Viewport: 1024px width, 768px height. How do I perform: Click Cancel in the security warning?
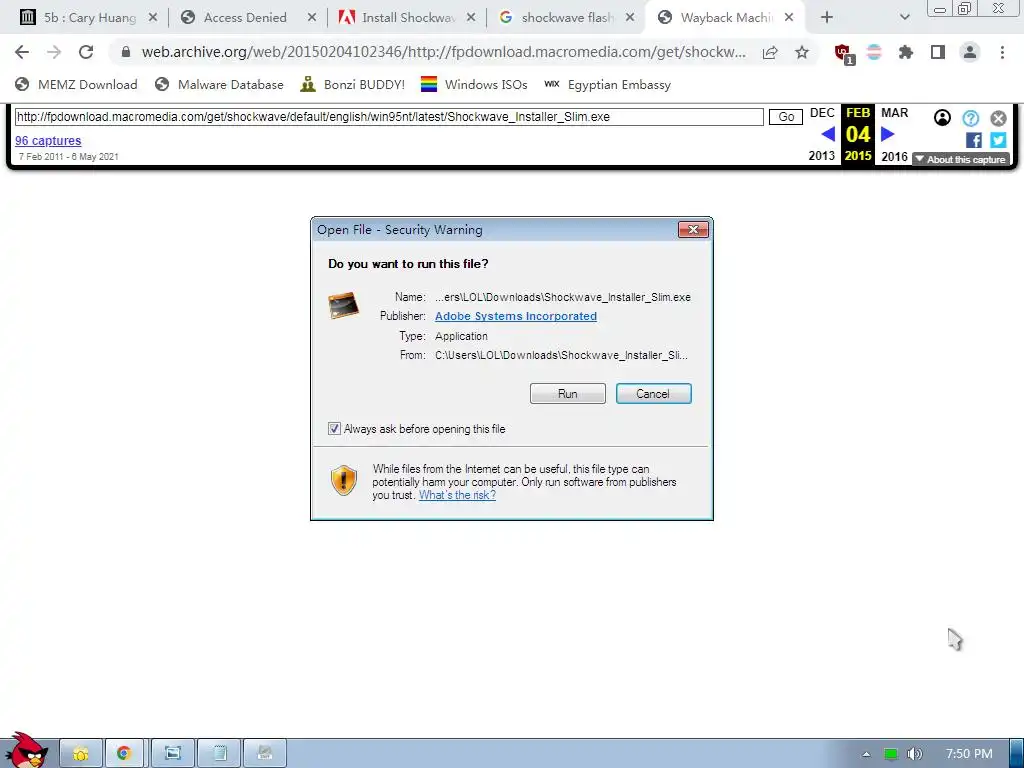[653, 394]
